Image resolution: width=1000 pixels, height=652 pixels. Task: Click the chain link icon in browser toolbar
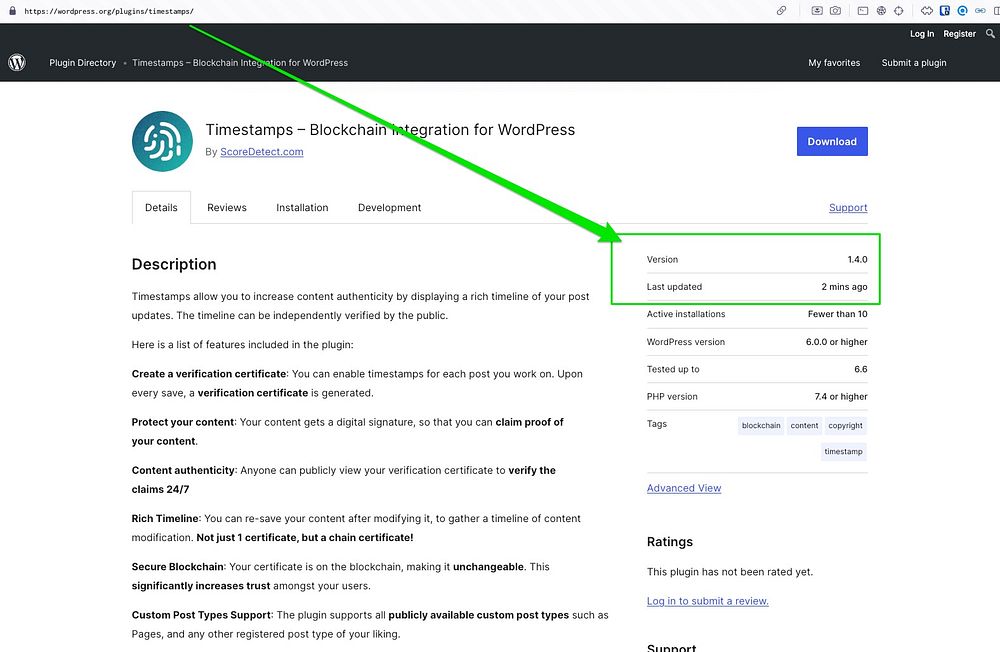pos(781,11)
